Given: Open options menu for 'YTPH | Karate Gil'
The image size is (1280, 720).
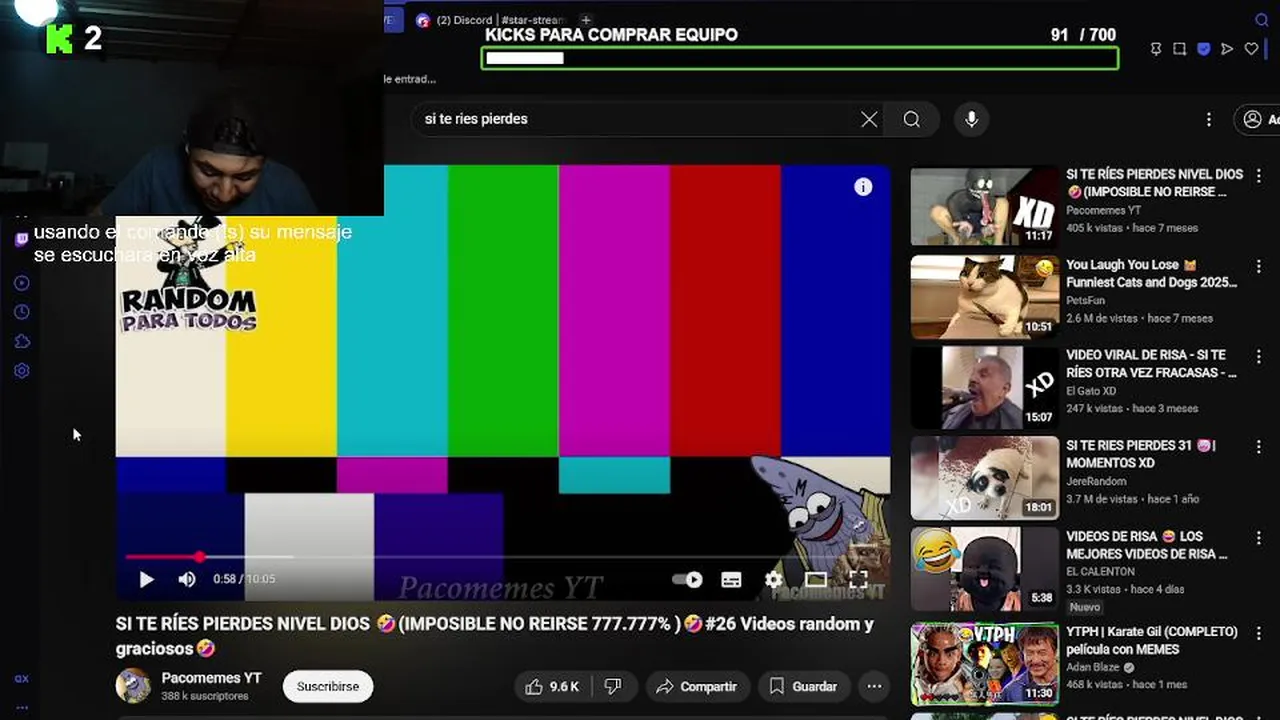Looking at the screenshot, I should [1259, 634].
